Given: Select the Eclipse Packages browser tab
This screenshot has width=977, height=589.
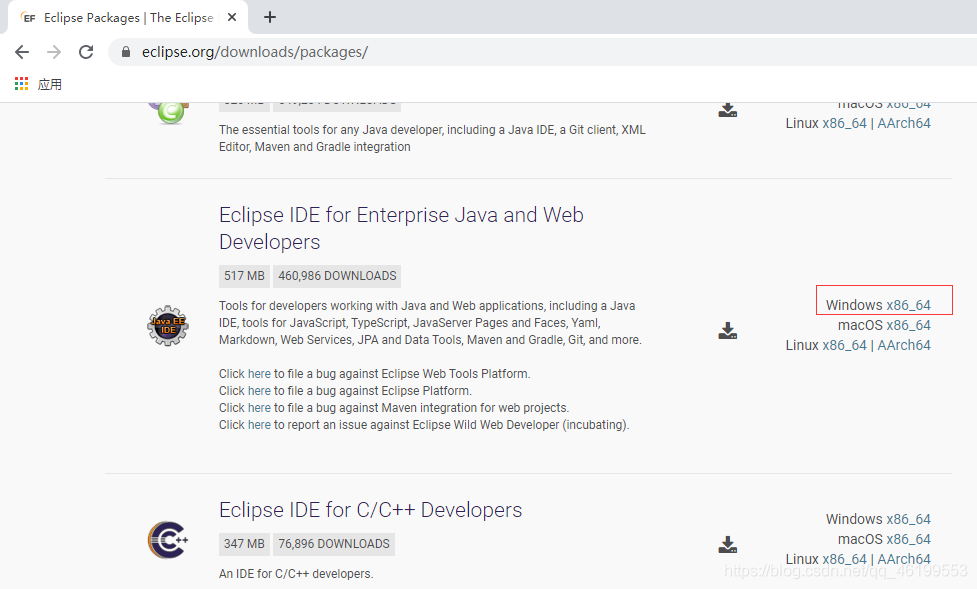Looking at the screenshot, I should tap(128, 17).
